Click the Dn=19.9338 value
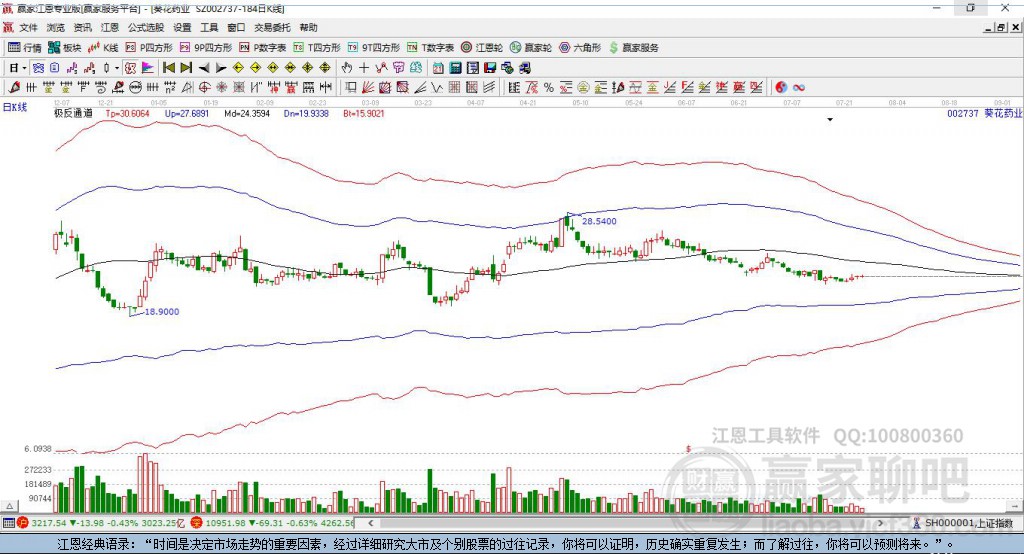The height and width of the screenshot is (554, 1024). pyautogui.click(x=306, y=113)
